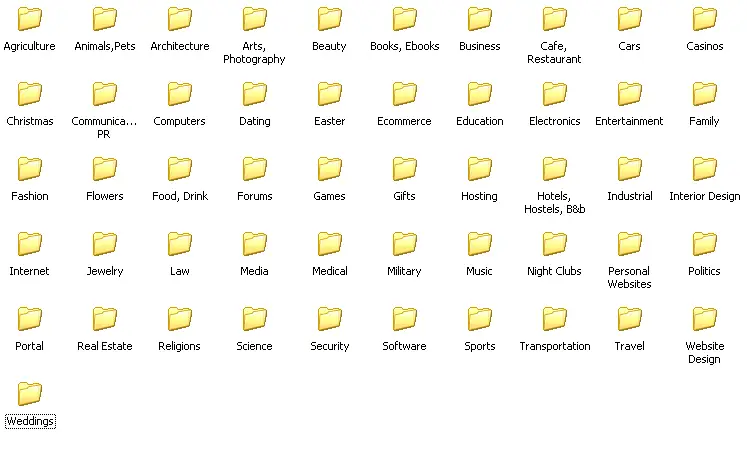The height and width of the screenshot is (475, 747).
Task: Click the Casinos folder icon
Action: pyautogui.click(x=705, y=19)
